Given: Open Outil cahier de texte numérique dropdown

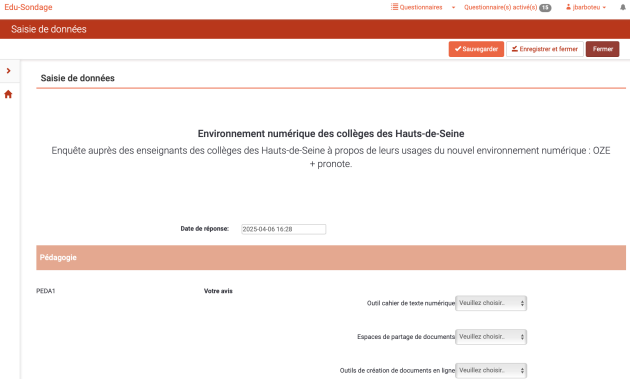Looking at the screenshot, I should (491, 303).
